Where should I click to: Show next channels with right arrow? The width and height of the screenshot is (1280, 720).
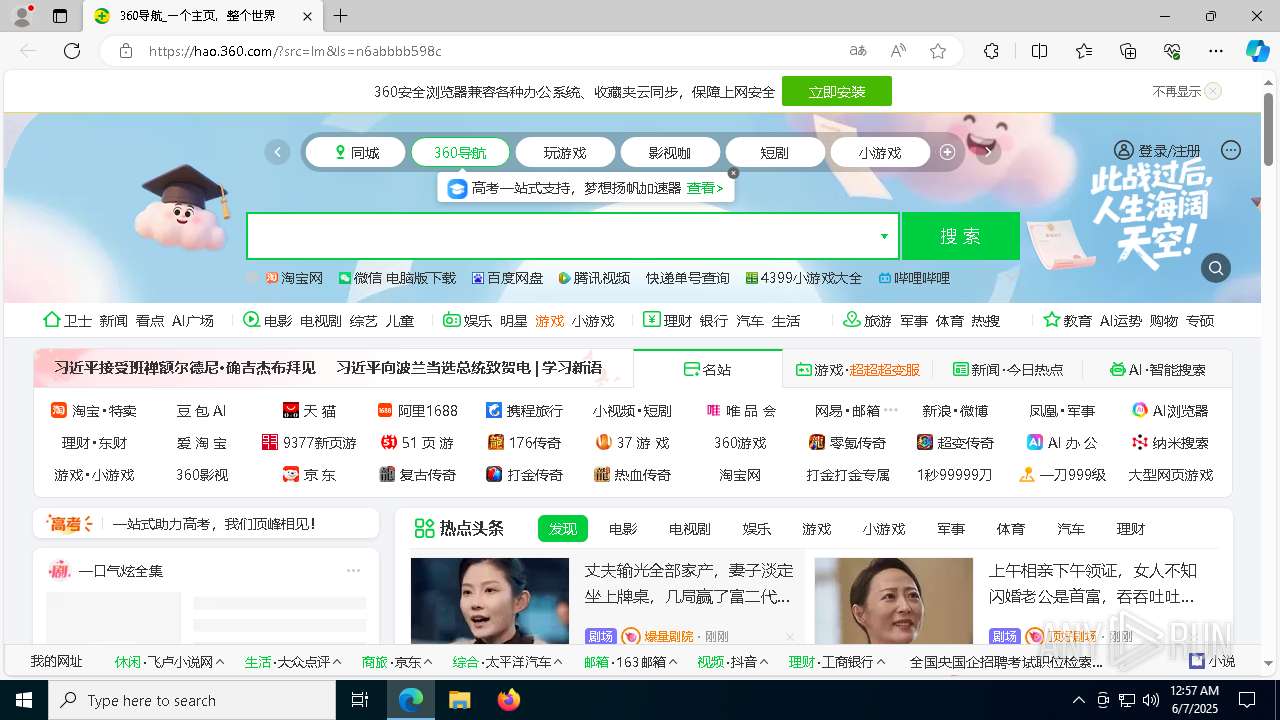(988, 152)
